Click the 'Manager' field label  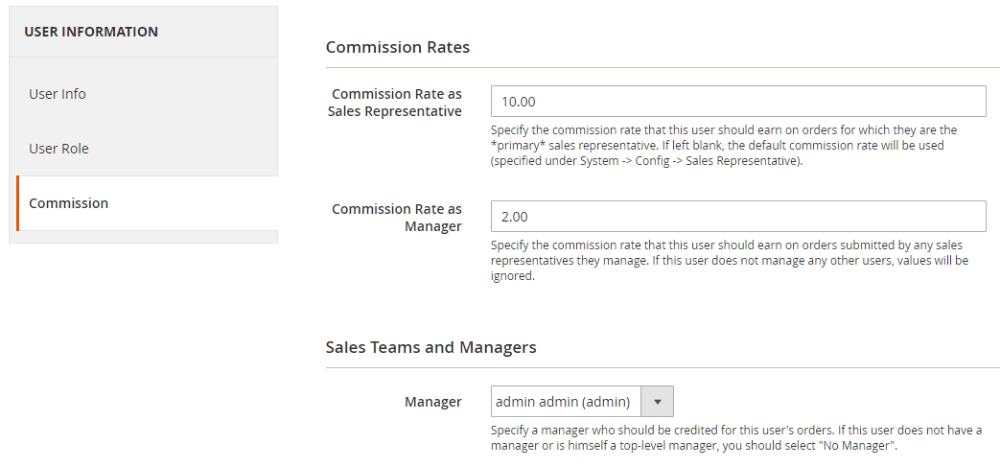click(433, 402)
